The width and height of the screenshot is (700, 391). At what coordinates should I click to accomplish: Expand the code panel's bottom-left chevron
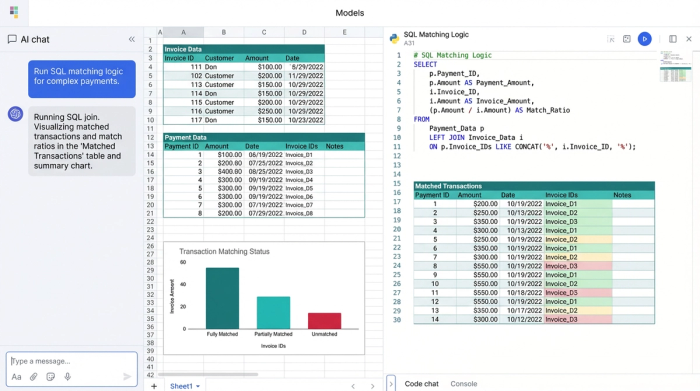391,383
